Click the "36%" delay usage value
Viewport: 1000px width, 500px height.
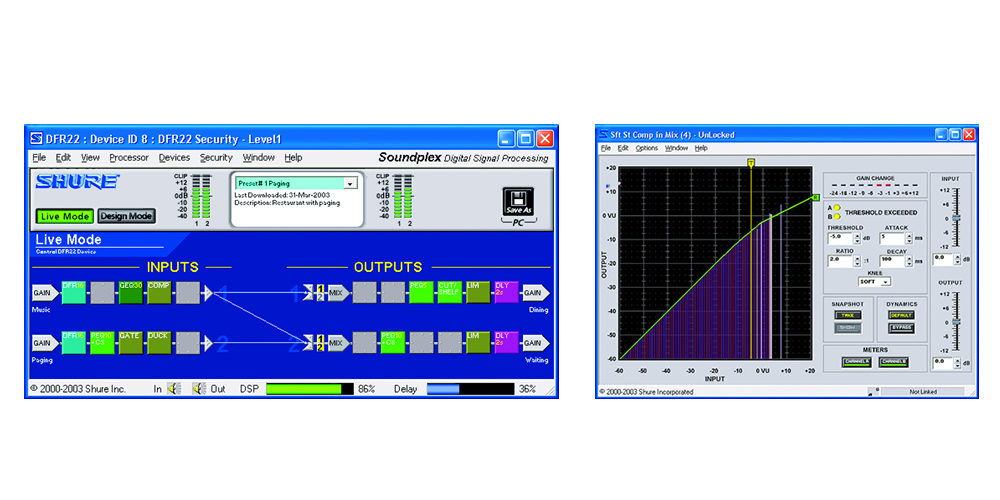click(x=528, y=389)
